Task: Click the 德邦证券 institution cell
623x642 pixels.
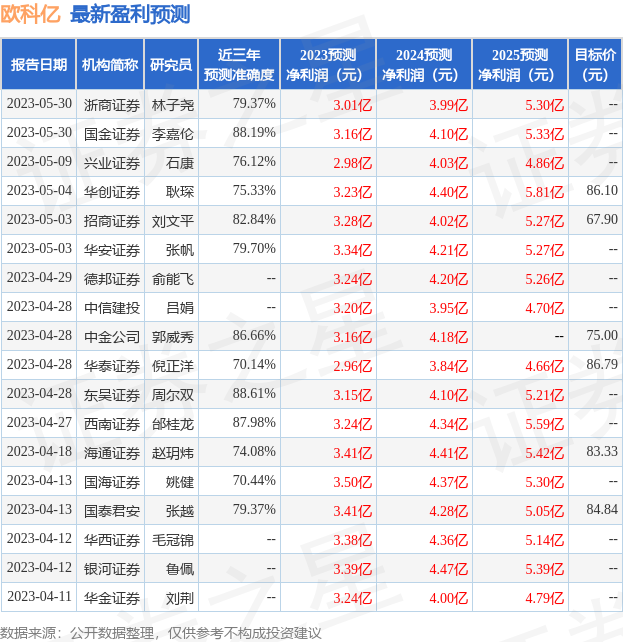Action: click(x=112, y=279)
